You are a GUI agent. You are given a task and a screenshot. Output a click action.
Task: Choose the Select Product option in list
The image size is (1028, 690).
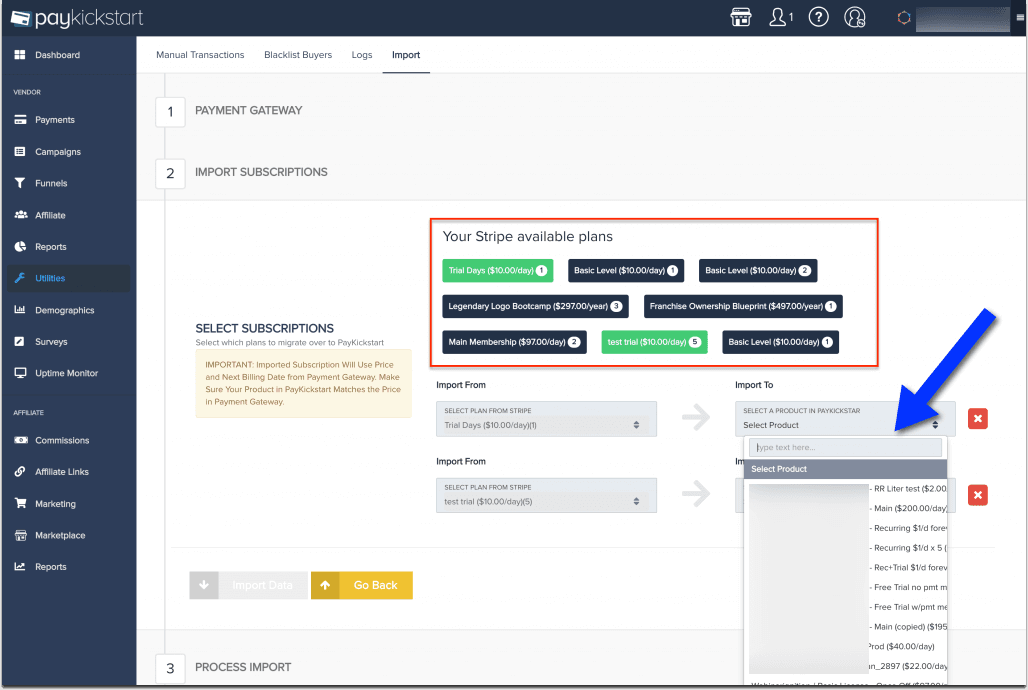point(845,469)
